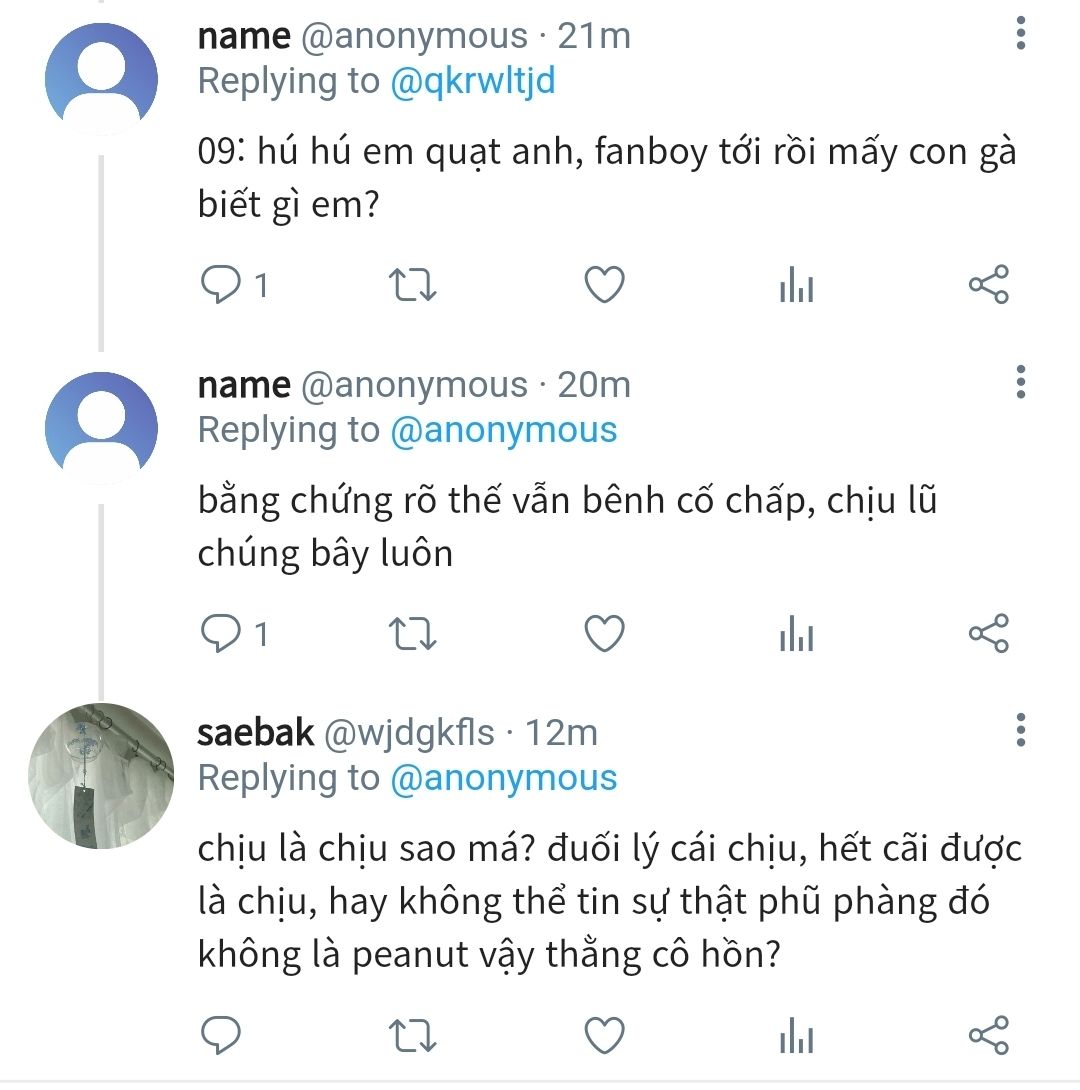This screenshot has height=1090, width=1080.
Task: Open more options for saebak's tweet
Action: pos(1020,730)
